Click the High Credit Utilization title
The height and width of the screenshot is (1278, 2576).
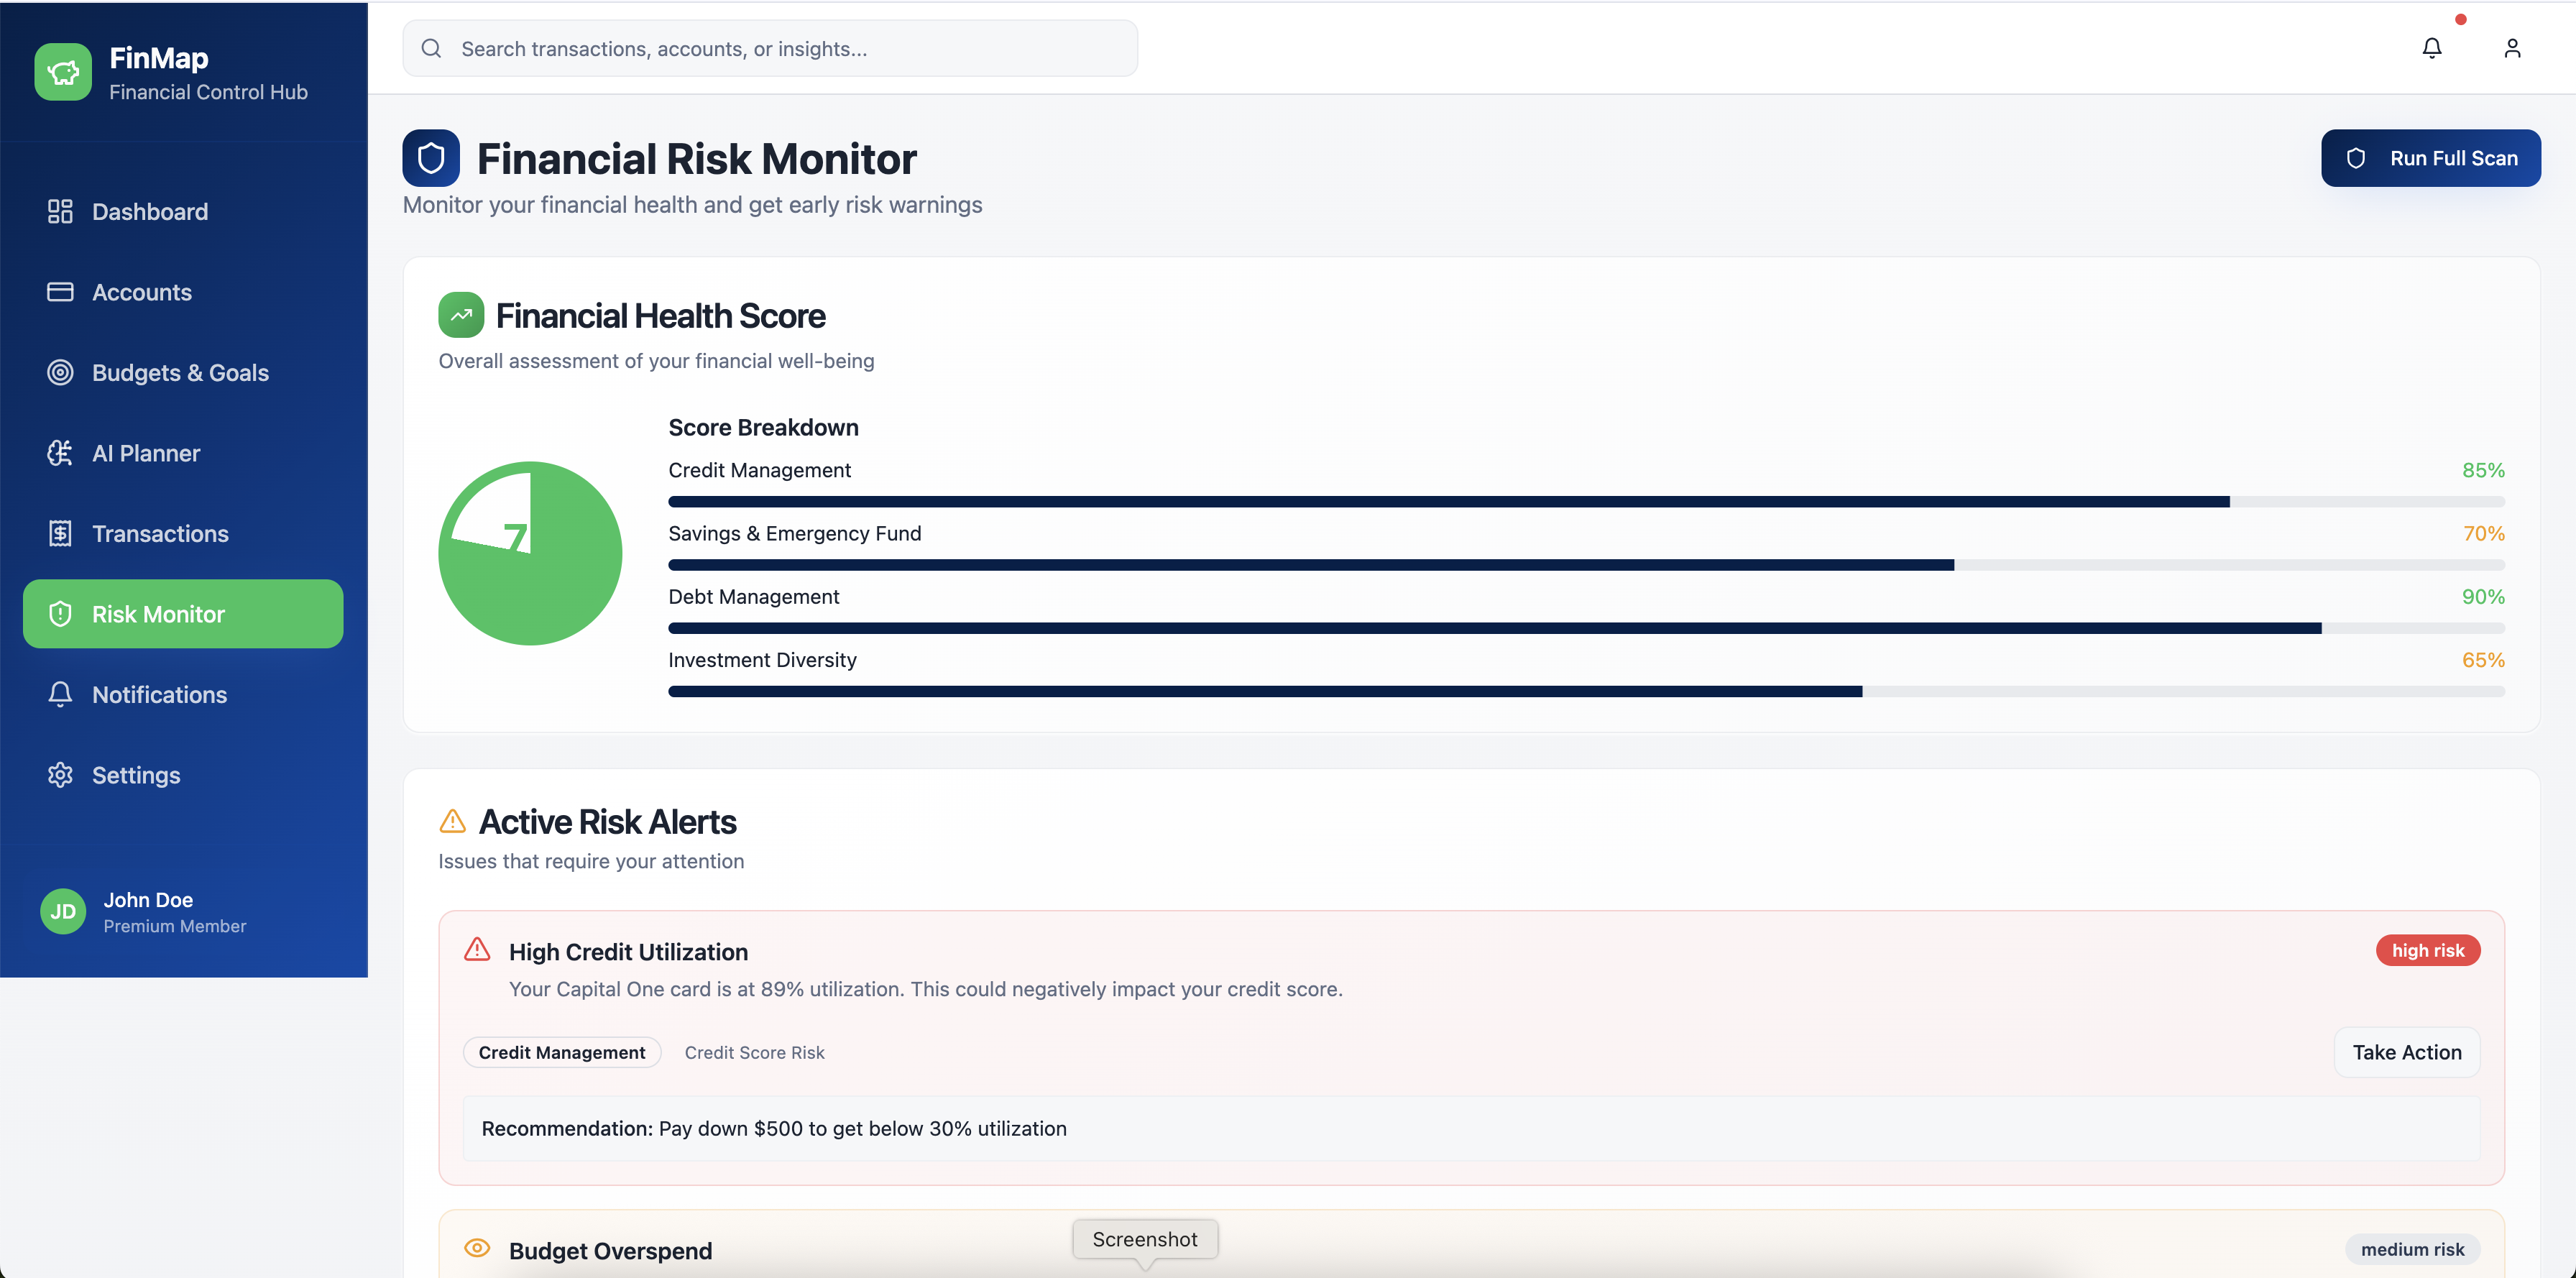[x=628, y=951]
